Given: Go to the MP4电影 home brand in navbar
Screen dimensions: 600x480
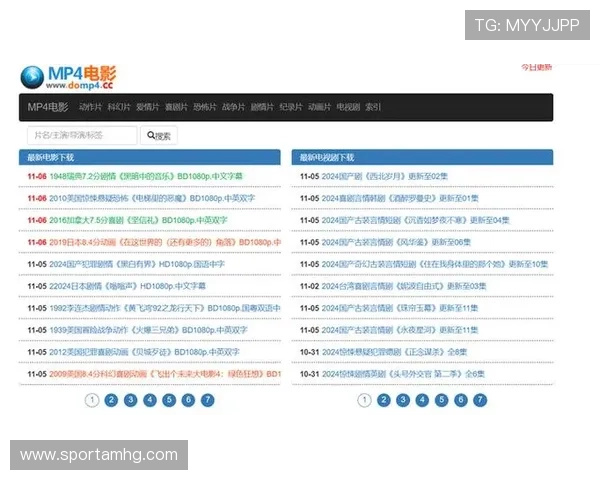Looking at the screenshot, I should point(48,107).
